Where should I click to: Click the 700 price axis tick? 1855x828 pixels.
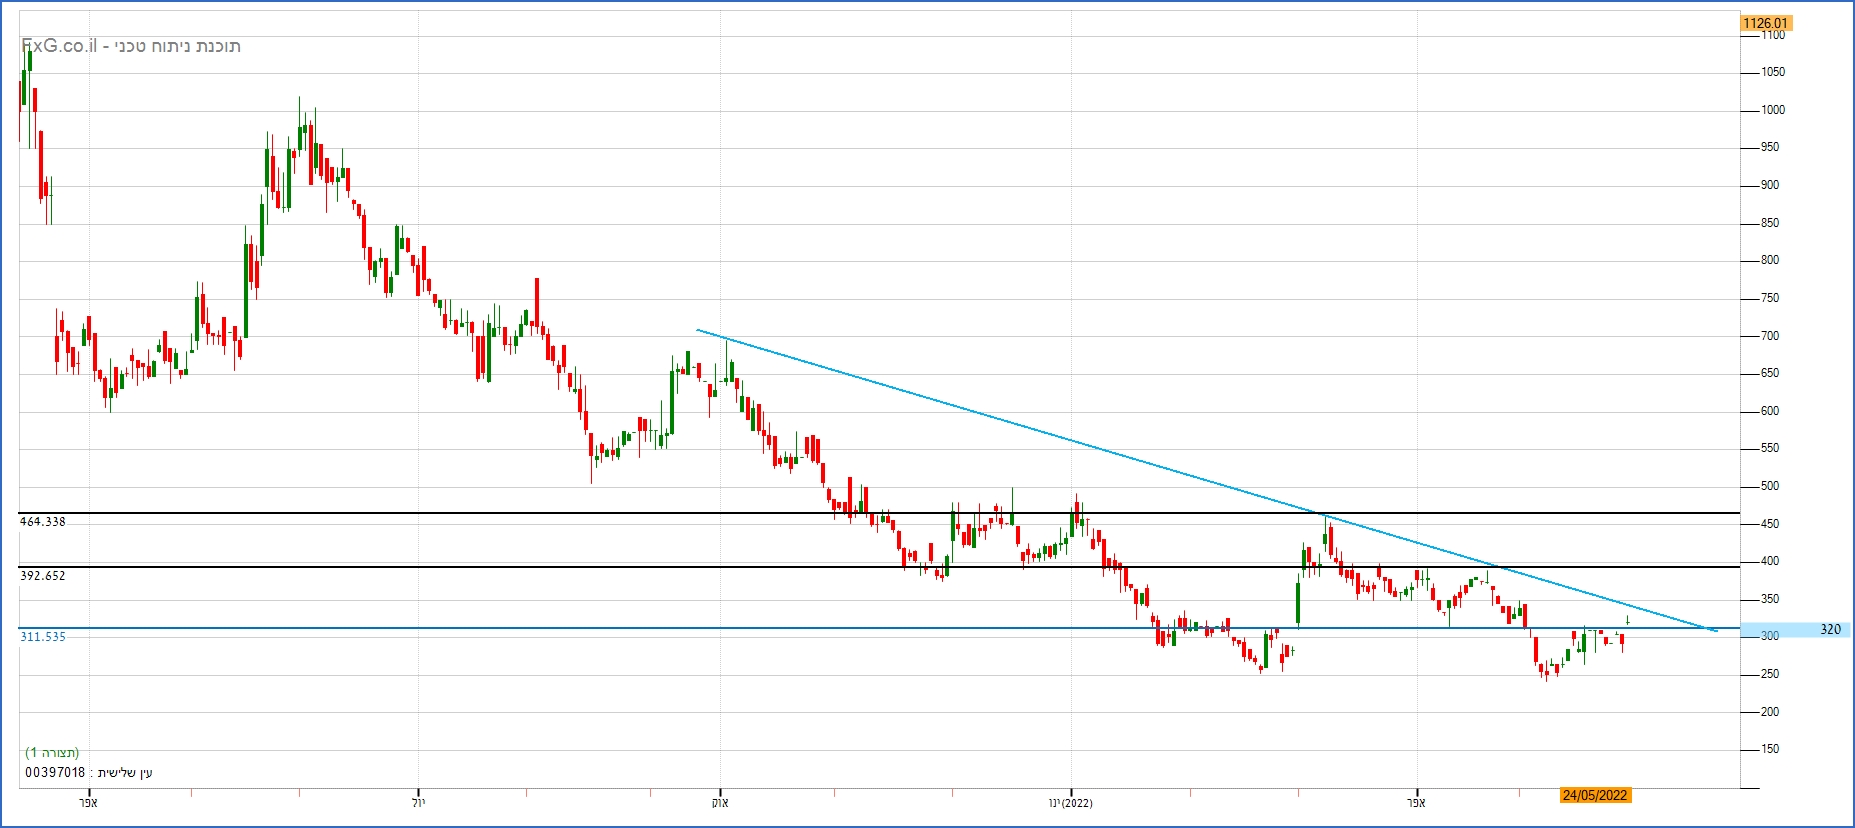(x=1770, y=336)
